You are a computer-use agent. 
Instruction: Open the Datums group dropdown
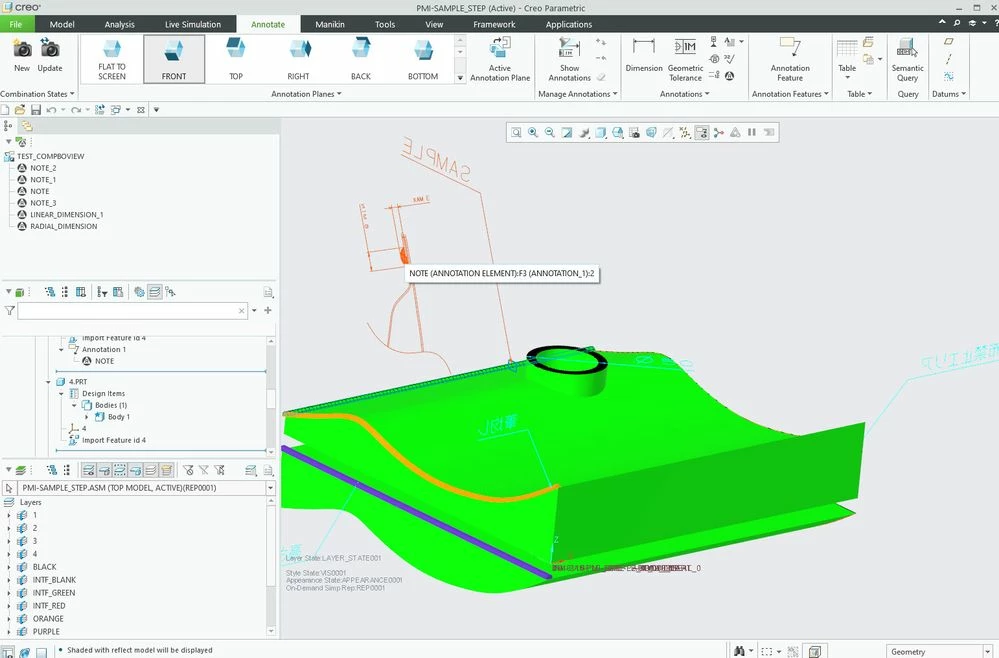(949, 94)
